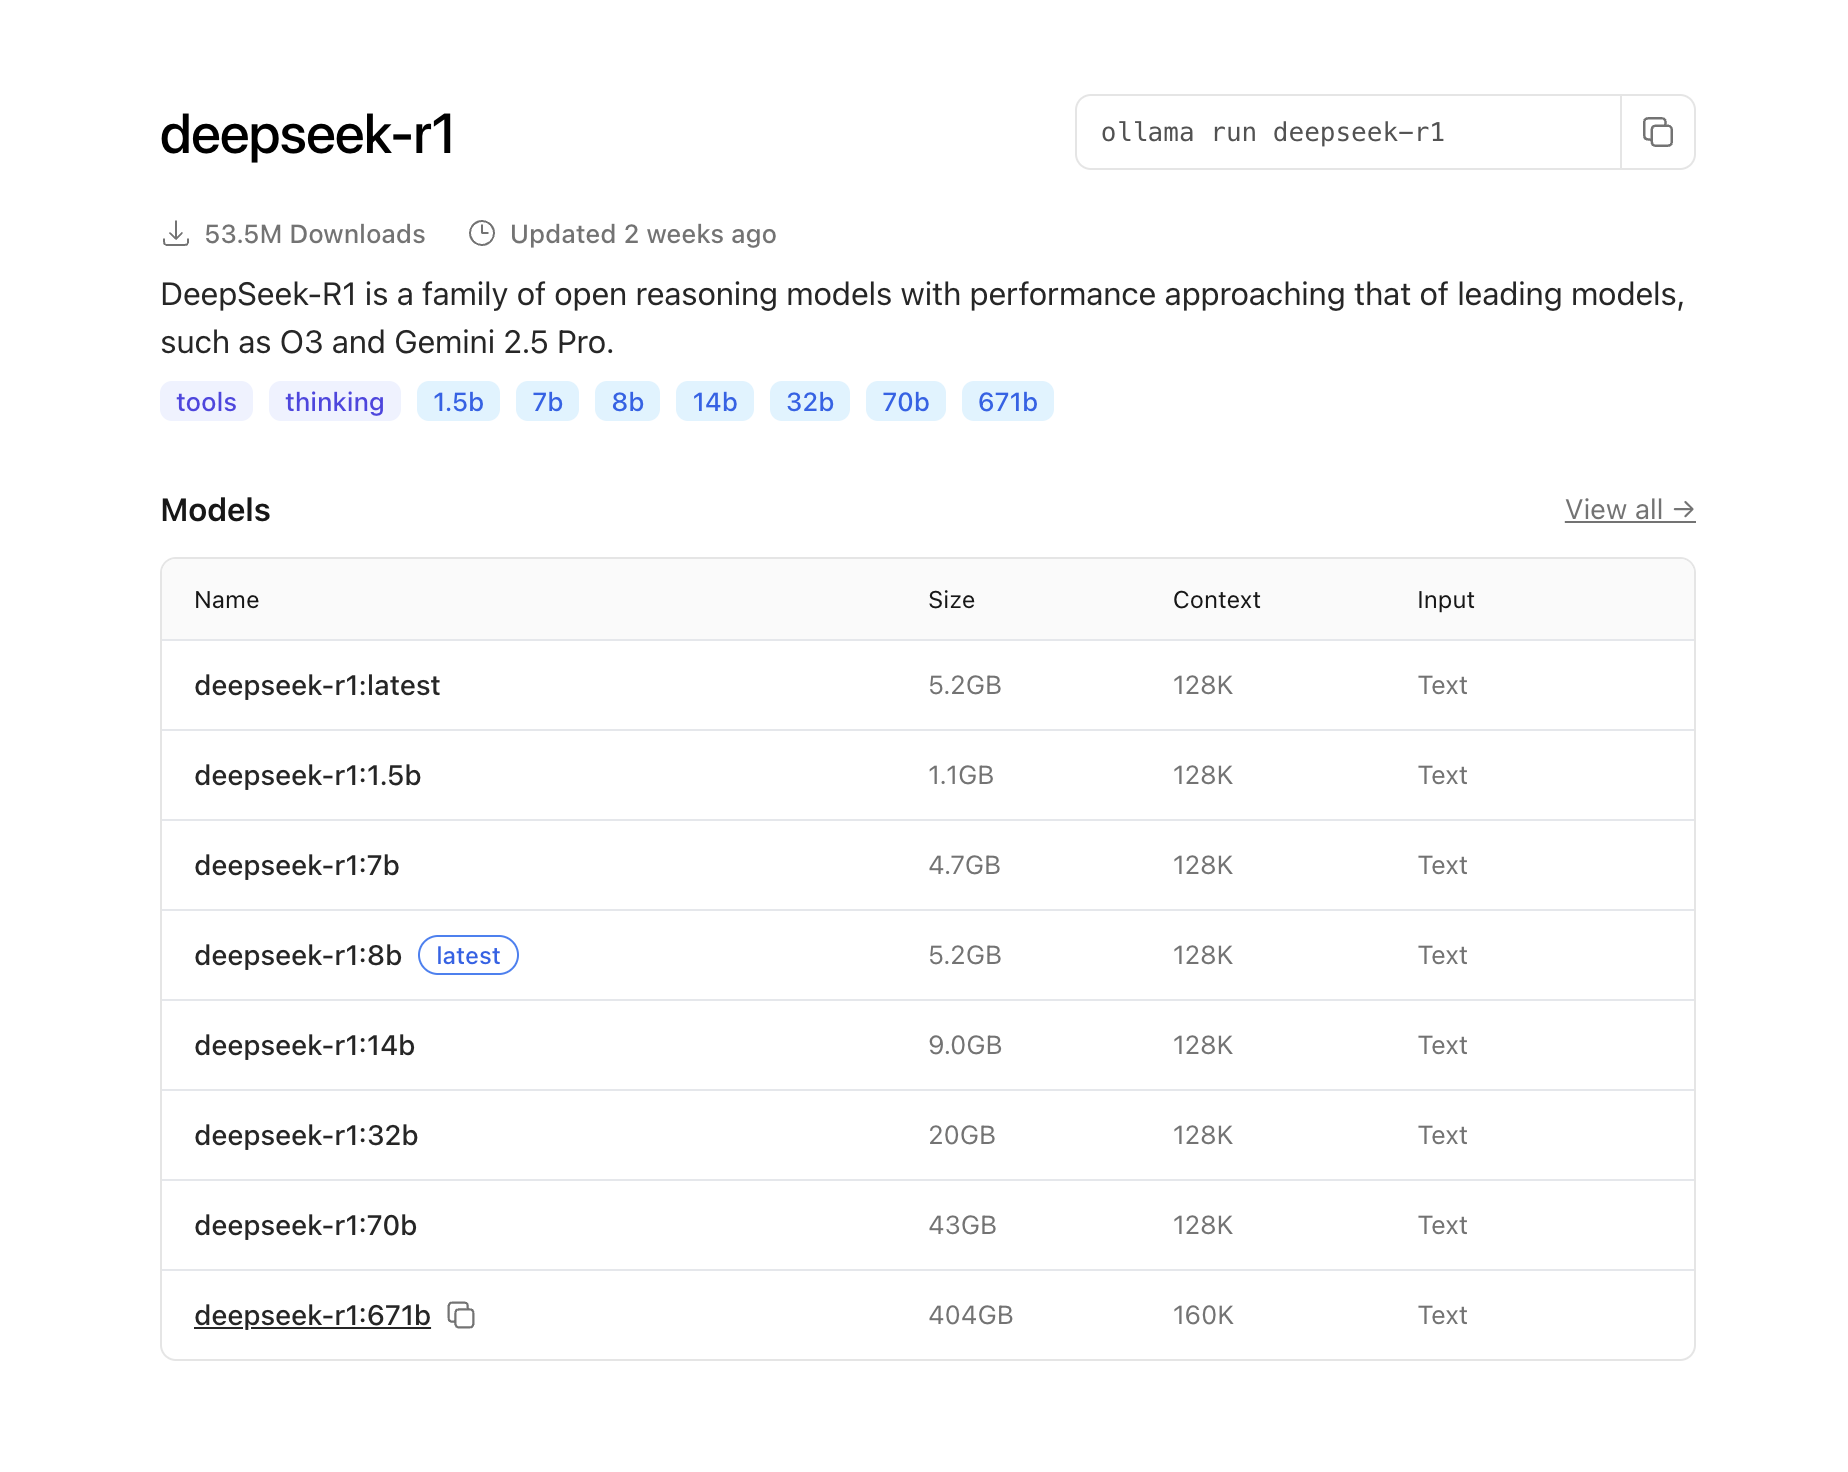Open the deepseek-r1:14b model

[305, 1045]
